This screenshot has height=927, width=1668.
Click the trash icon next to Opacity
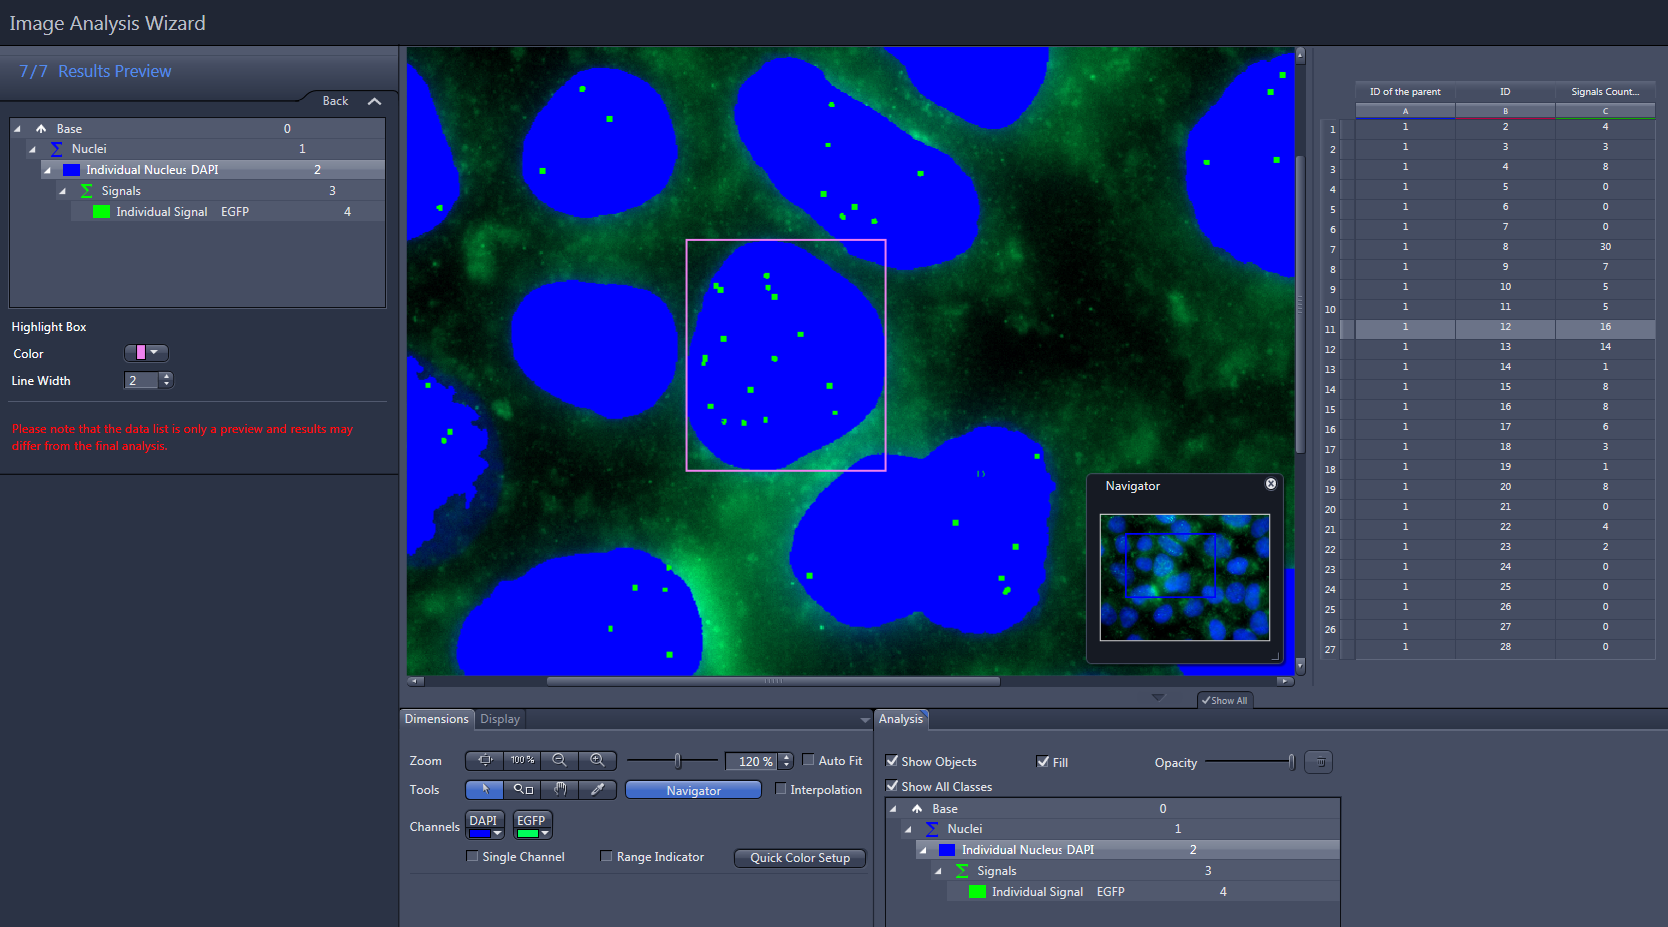coord(1318,761)
